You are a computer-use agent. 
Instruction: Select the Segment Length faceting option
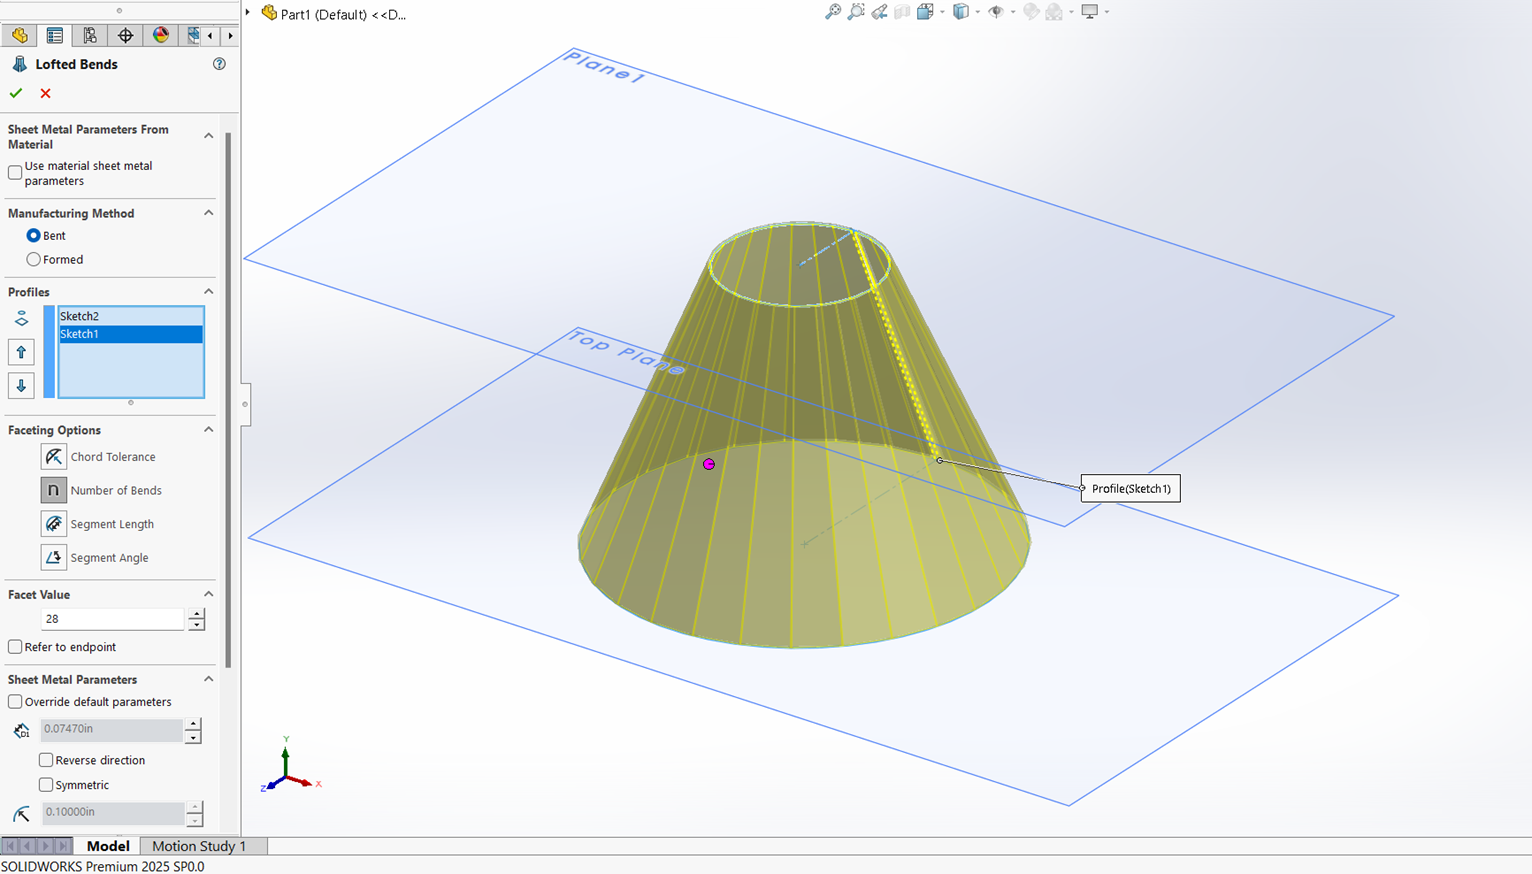point(54,523)
